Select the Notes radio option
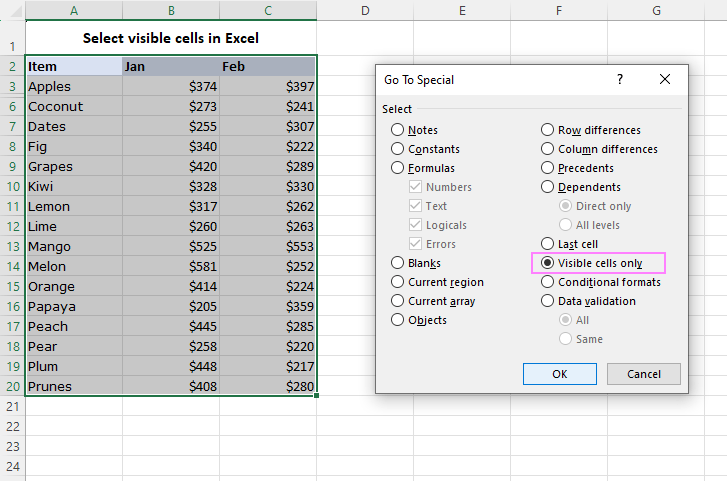The height and width of the screenshot is (481, 727). pyautogui.click(x=398, y=130)
